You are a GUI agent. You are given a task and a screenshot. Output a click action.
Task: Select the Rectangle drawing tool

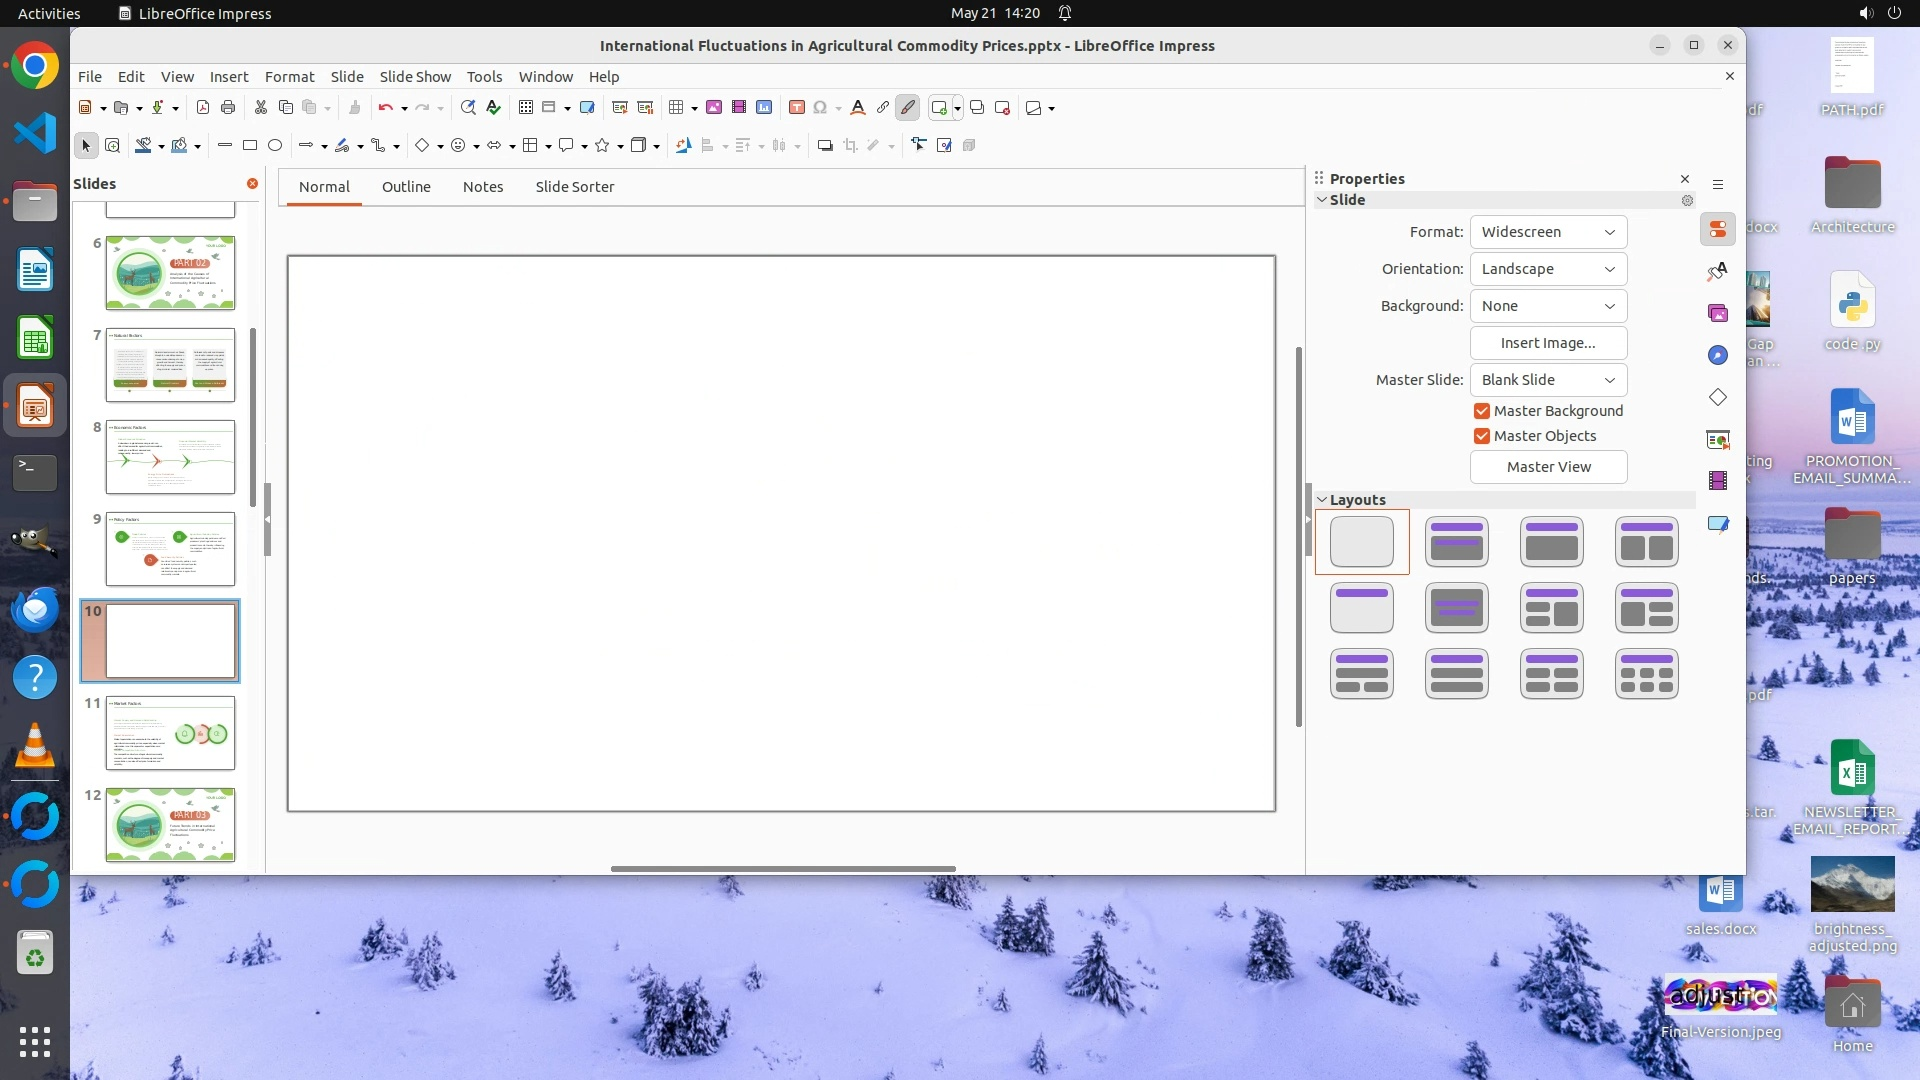pyautogui.click(x=250, y=146)
